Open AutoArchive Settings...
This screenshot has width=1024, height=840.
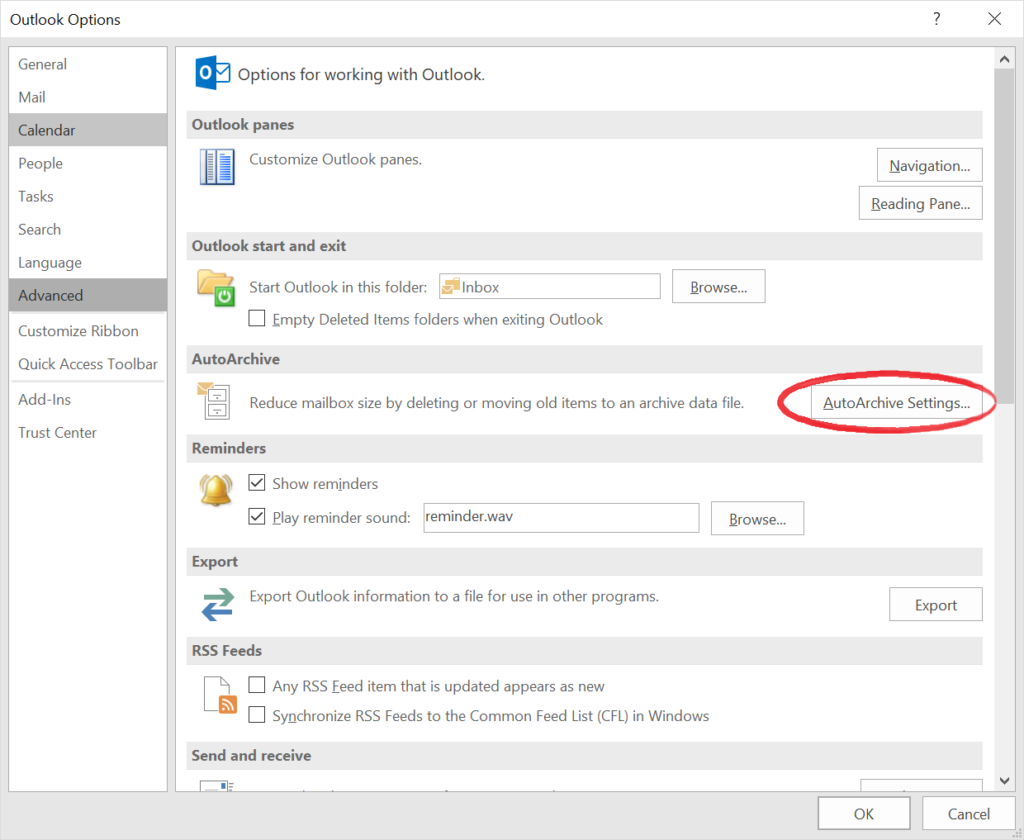(x=897, y=402)
